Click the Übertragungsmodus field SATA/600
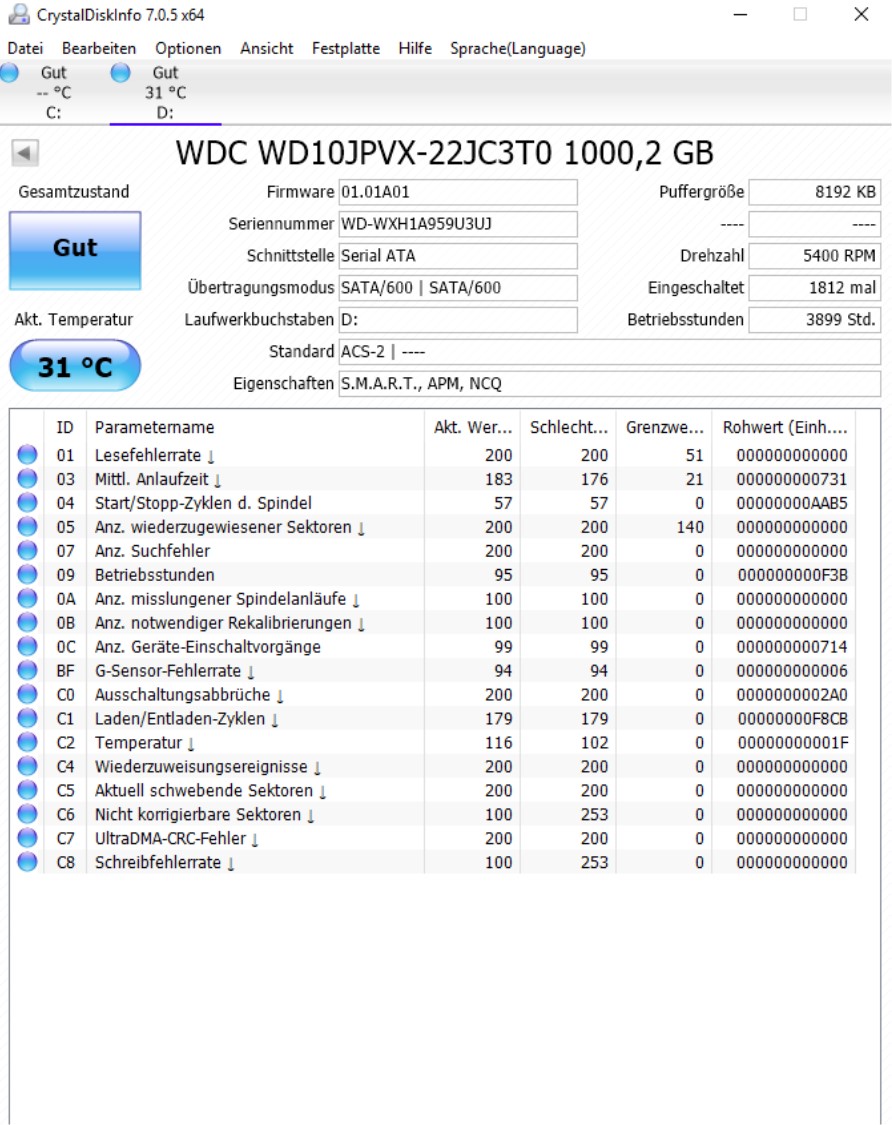The image size is (892, 1125). pos(458,288)
